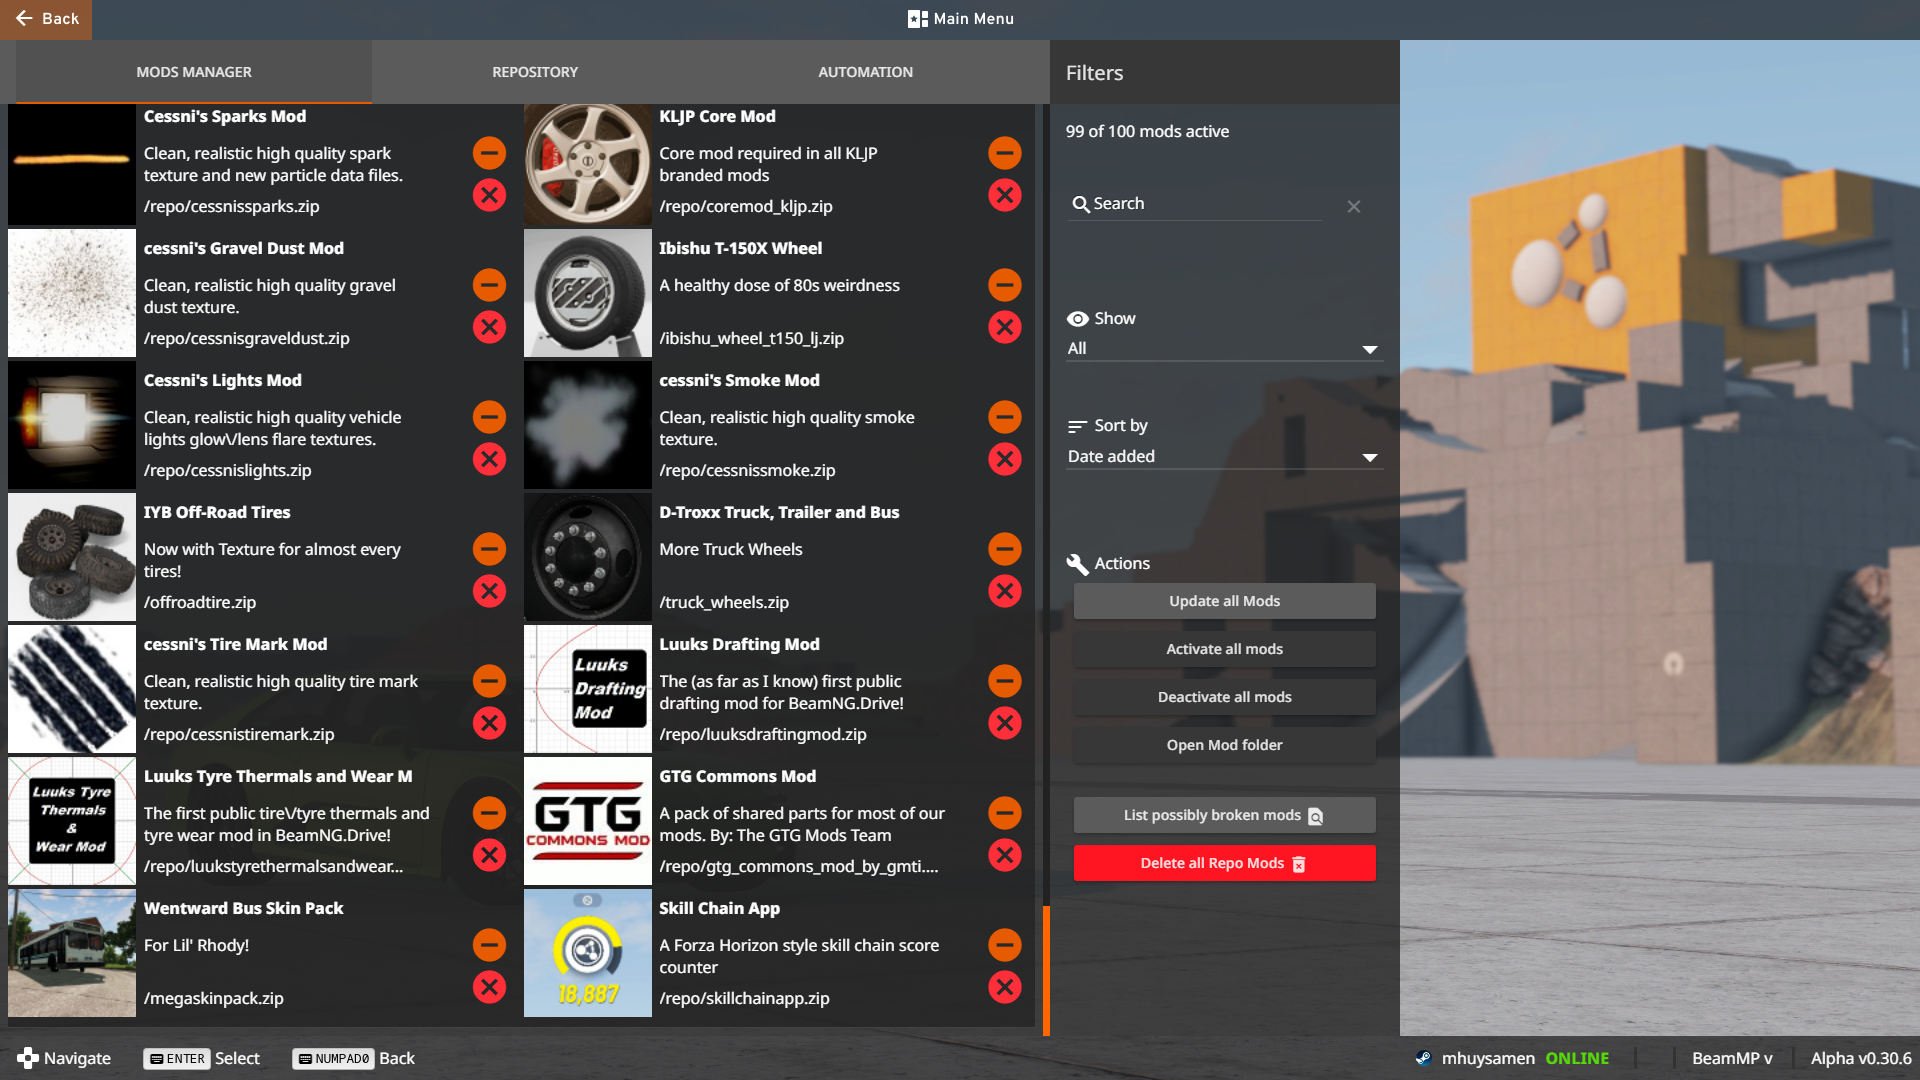Viewport: 1920px width, 1080px height.
Task: Deactivate Wentward Bus Skin Pack
Action: [489, 945]
